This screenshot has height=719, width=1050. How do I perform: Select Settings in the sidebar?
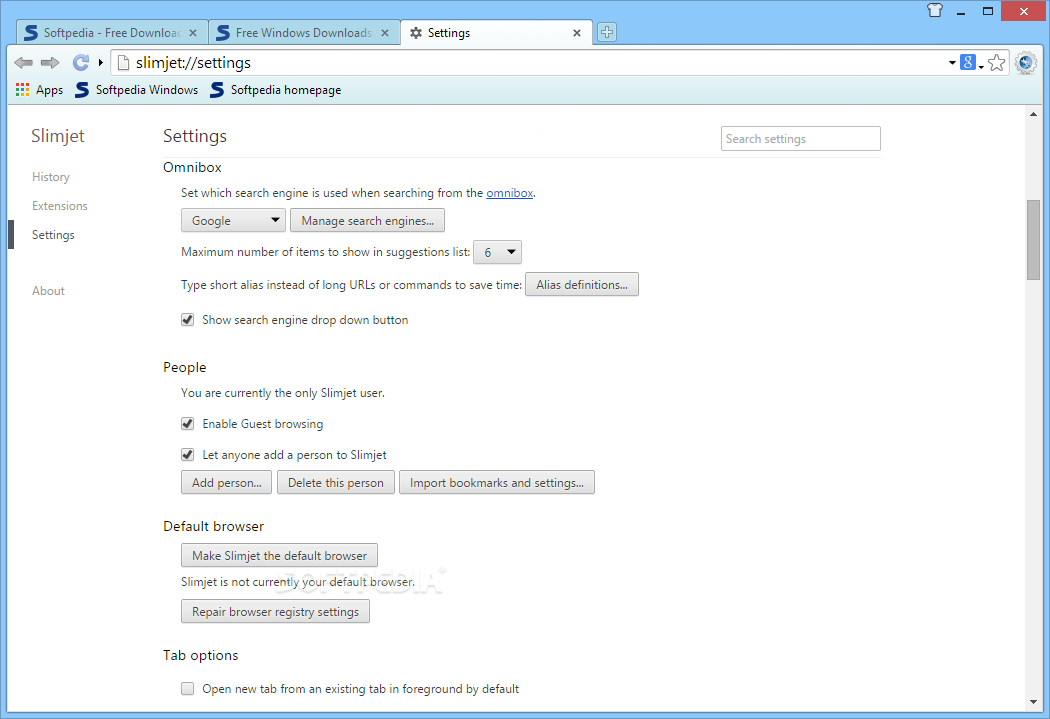click(54, 235)
